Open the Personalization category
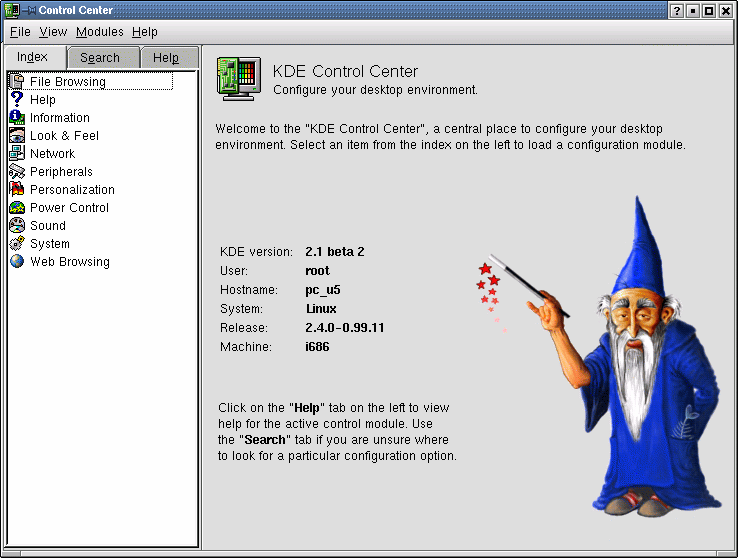Image resolution: width=738 pixels, height=558 pixels. [x=72, y=190]
